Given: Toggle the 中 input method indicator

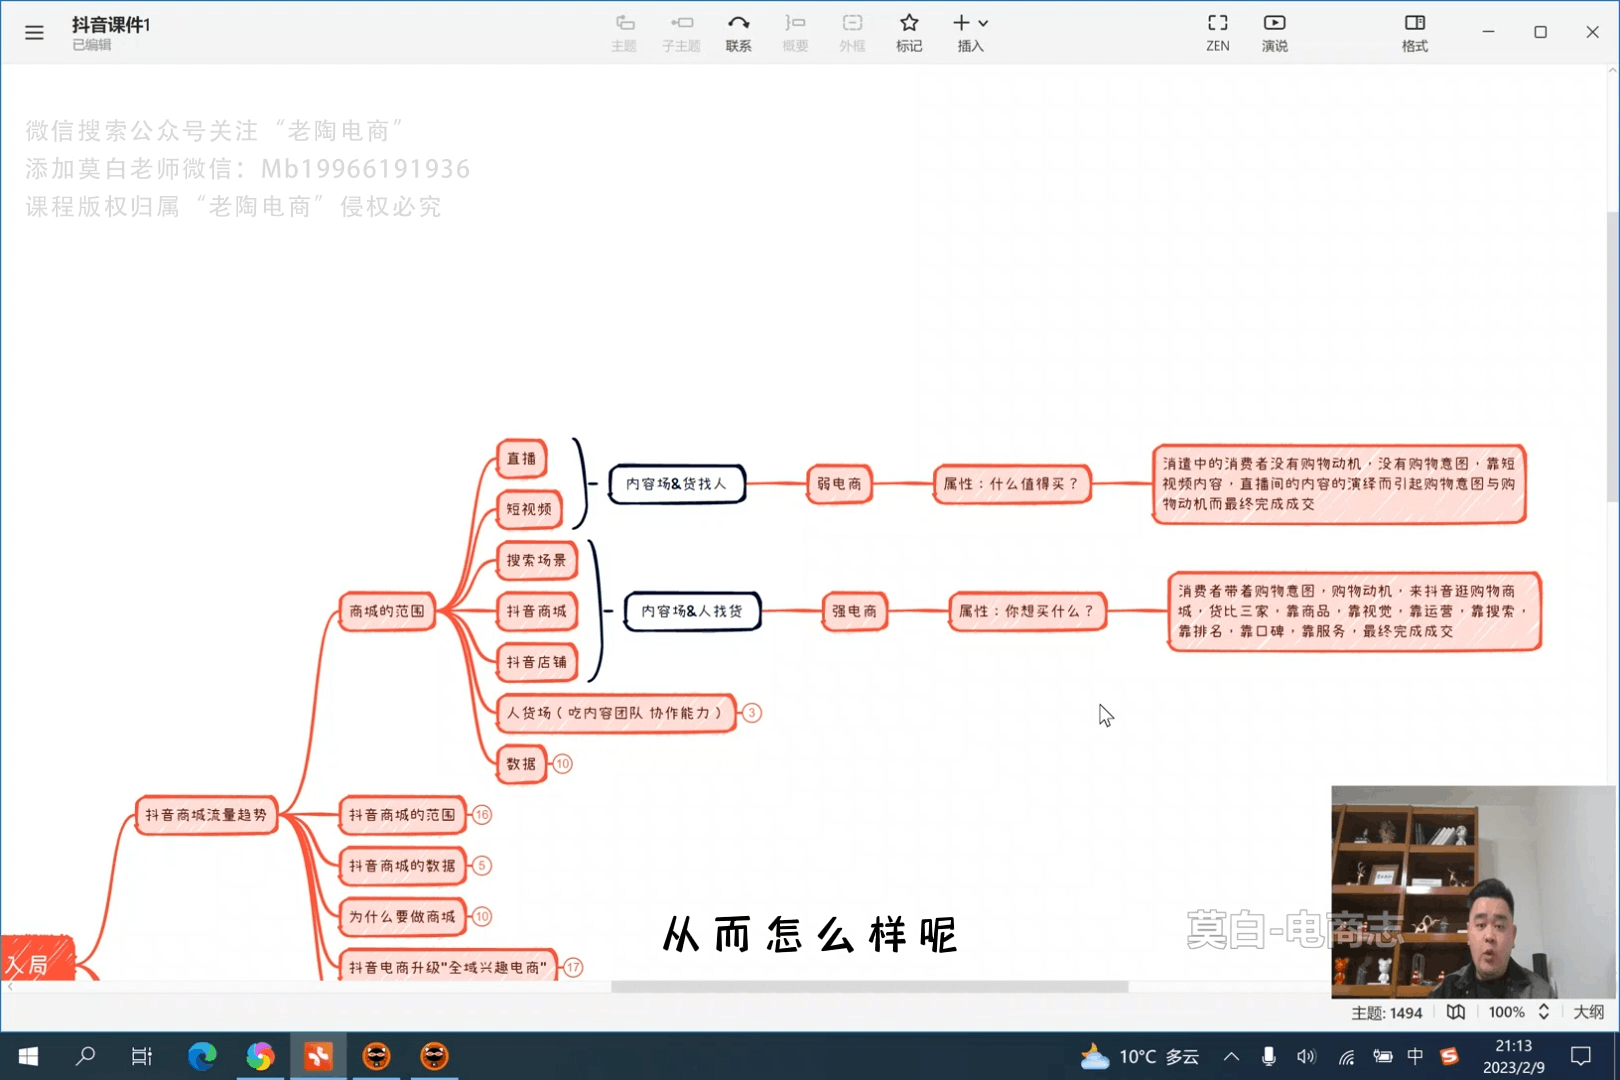Looking at the screenshot, I should [1415, 1056].
